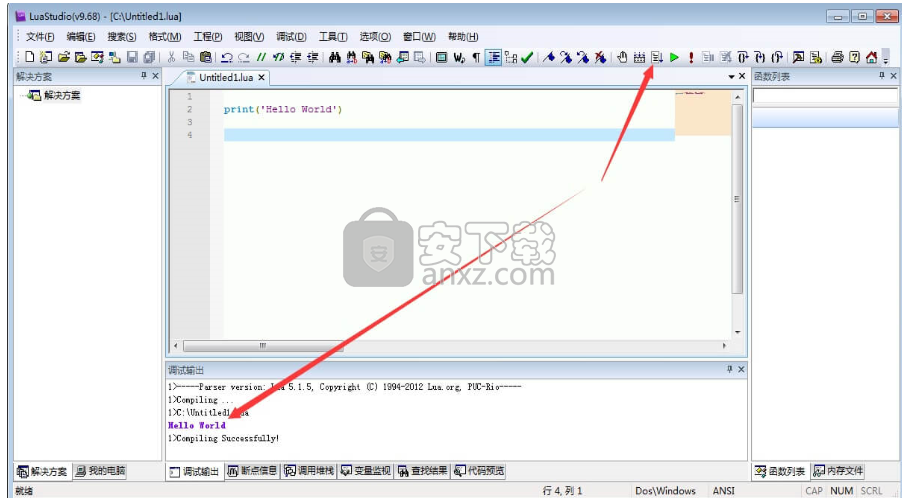Click the breakpoint hand icon
The width and height of the screenshot is (902, 498).
[x=622, y=58]
